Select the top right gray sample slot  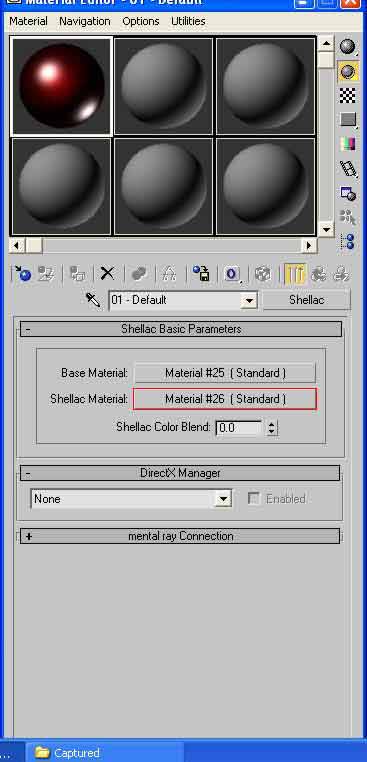(265, 86)
